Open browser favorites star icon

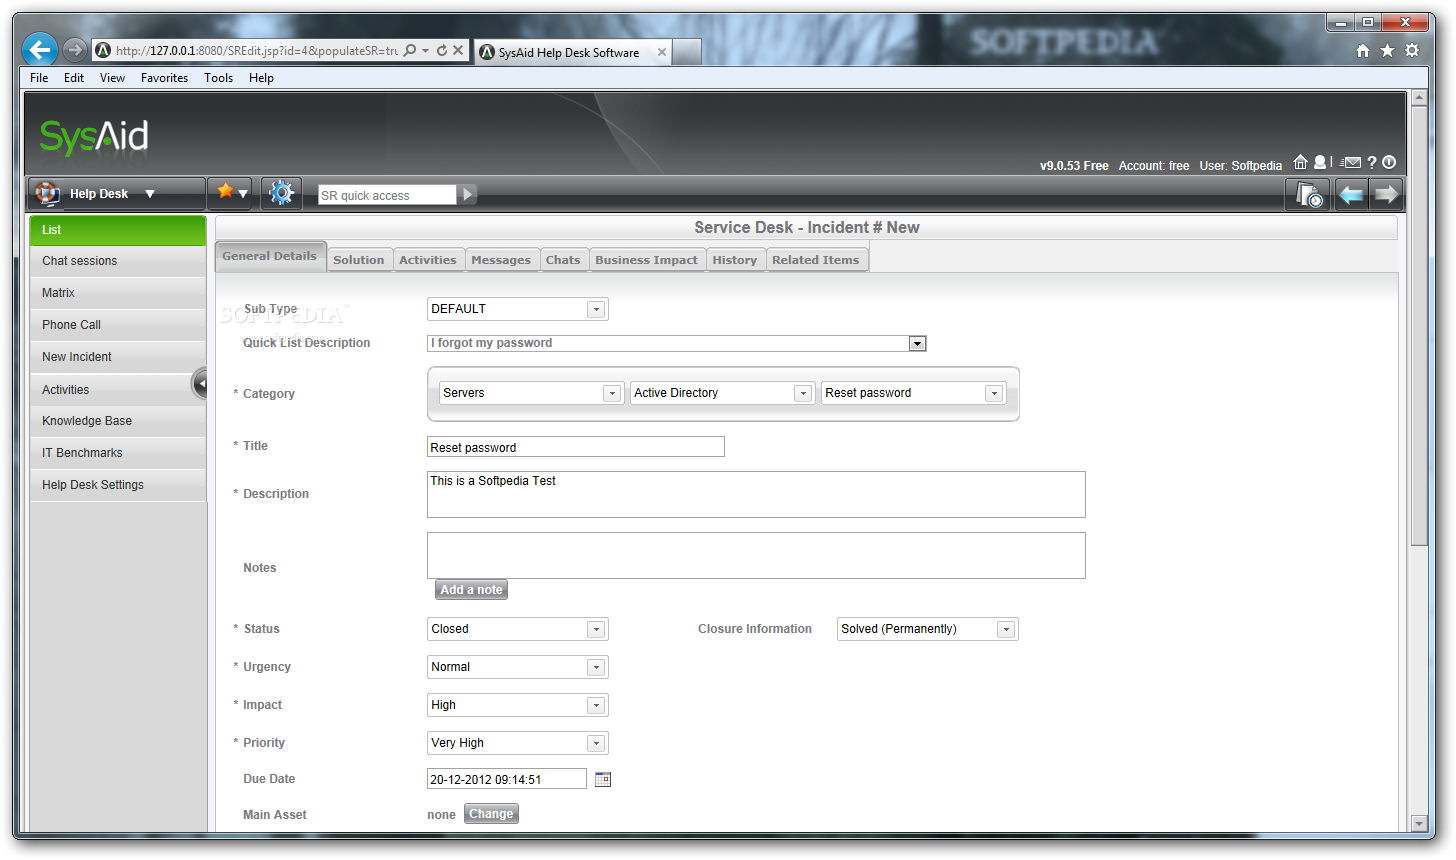coord(1387,50)
